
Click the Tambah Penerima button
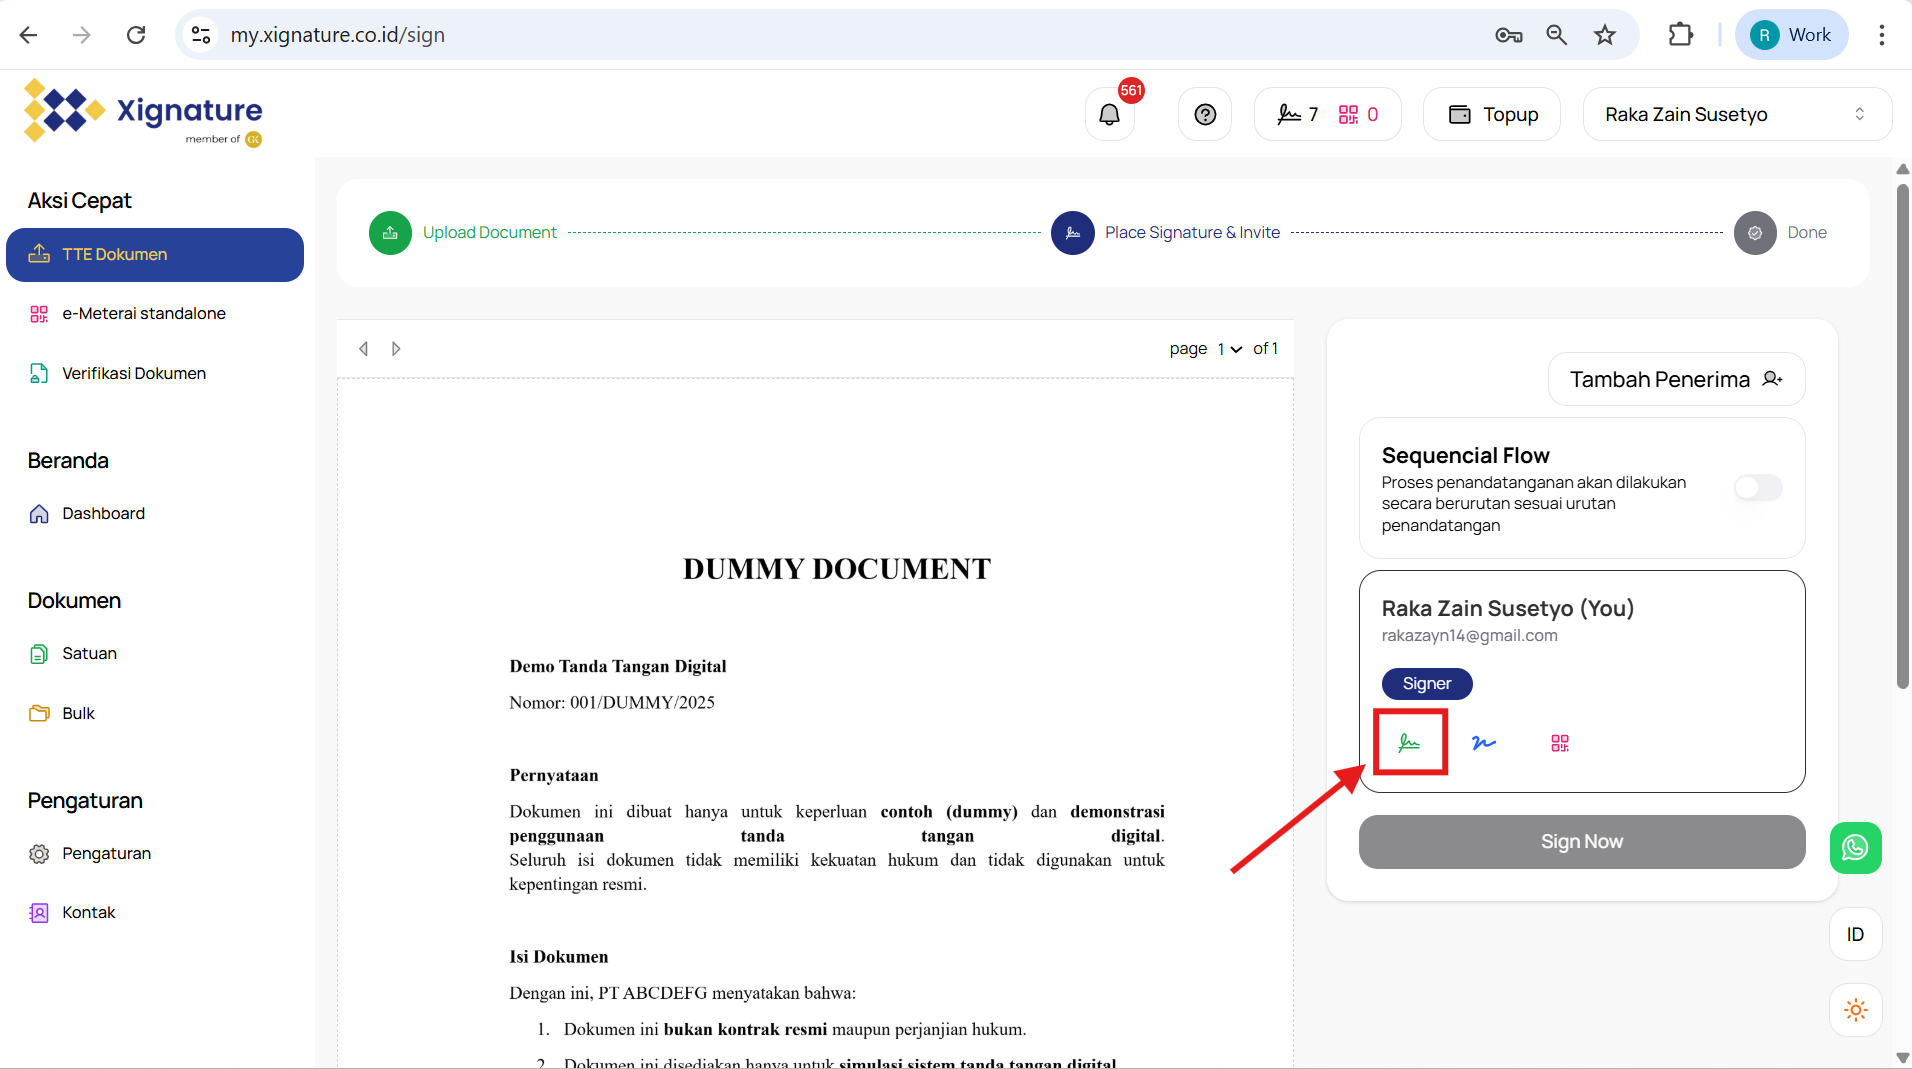pyautogui.click(x=1676, y=380)
